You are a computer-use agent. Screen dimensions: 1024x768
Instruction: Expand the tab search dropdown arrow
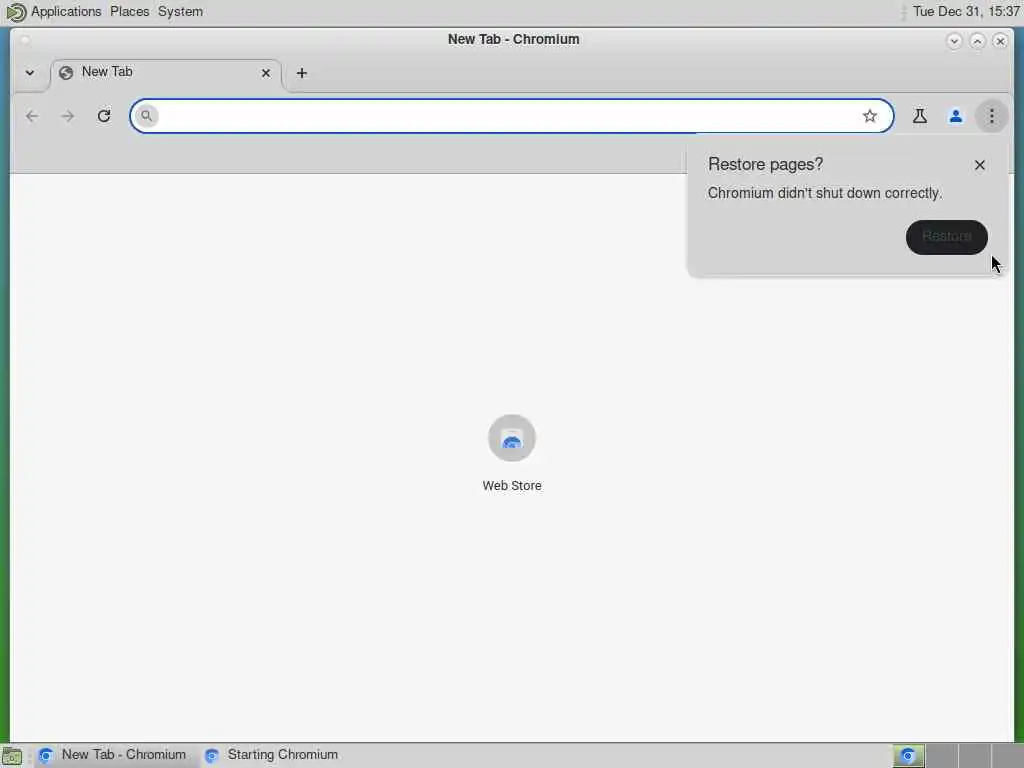pos(30,72)
